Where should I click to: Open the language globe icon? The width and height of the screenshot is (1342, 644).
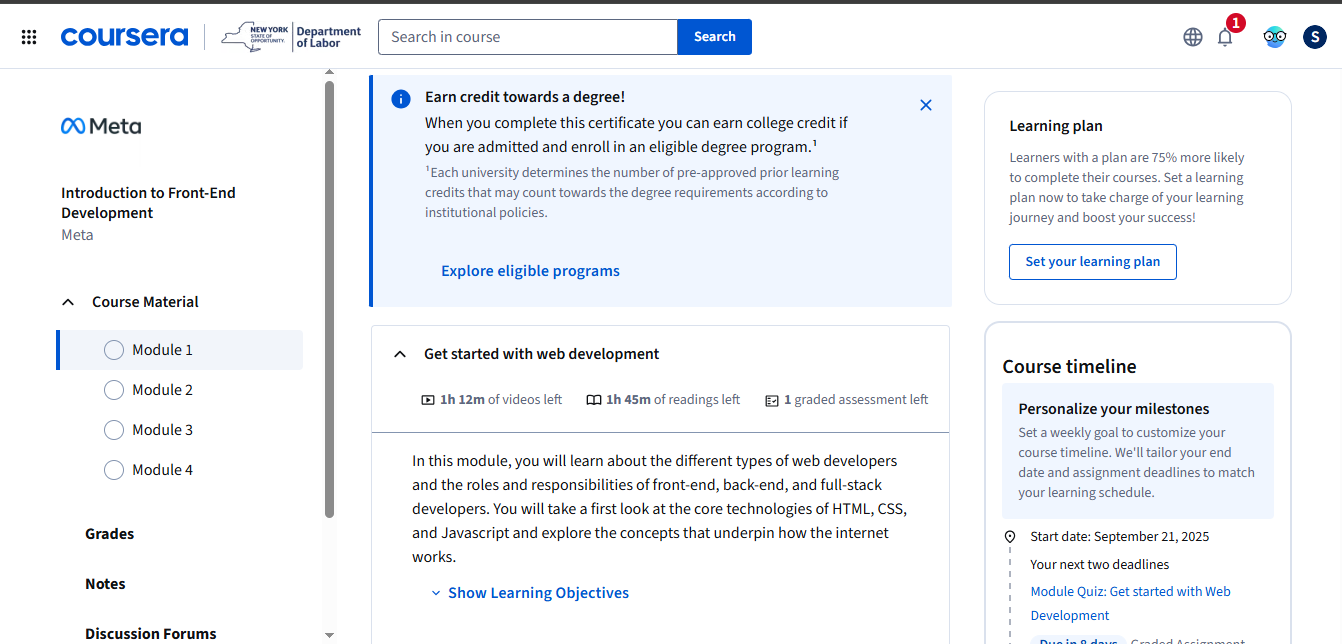click(1192, 37)
